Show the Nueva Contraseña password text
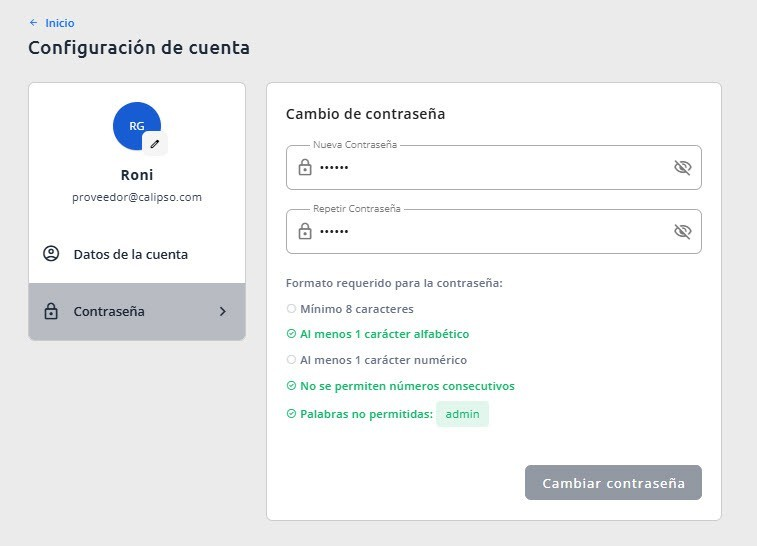The width and height of the screenshot is (757, 546). click(683, 168)
